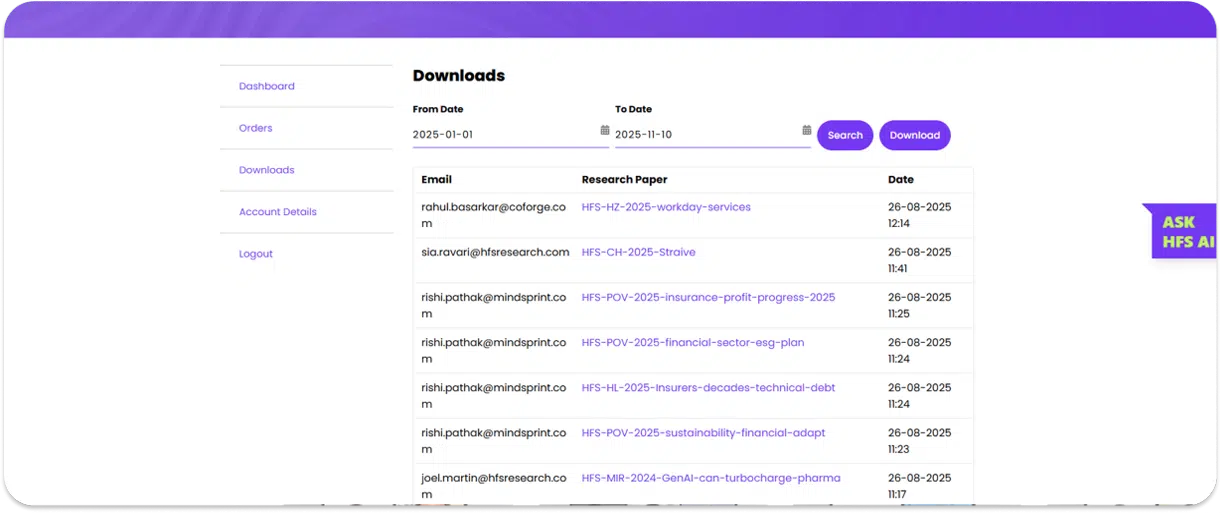
Task: Open HFS-MIR-2024-GenAI-can-turbocharge-pharma link
Action: point(710,478)
